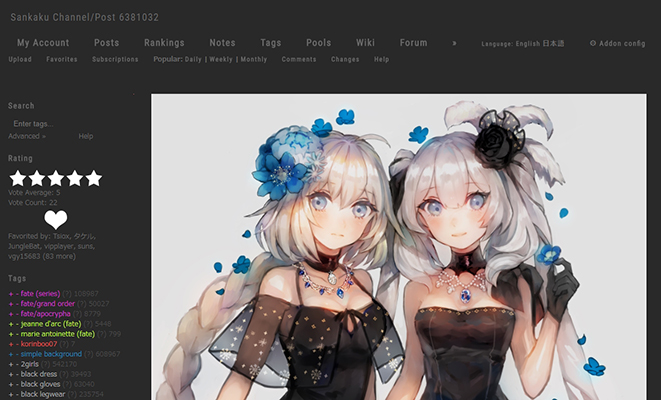Open Changes page
The image size is (661, 400).
(x=345, y=59)
